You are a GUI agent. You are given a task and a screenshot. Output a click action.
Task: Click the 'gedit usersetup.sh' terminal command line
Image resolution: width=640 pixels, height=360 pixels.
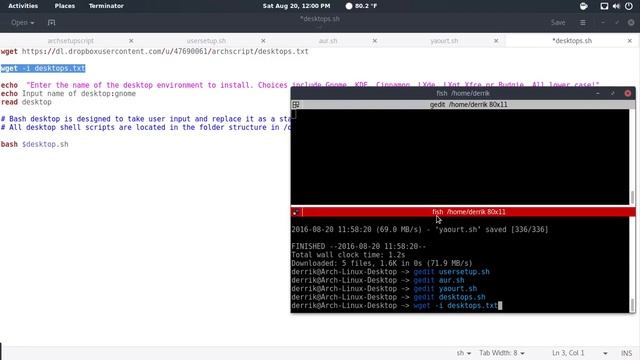pyautogui.click(x=390, y=272)
